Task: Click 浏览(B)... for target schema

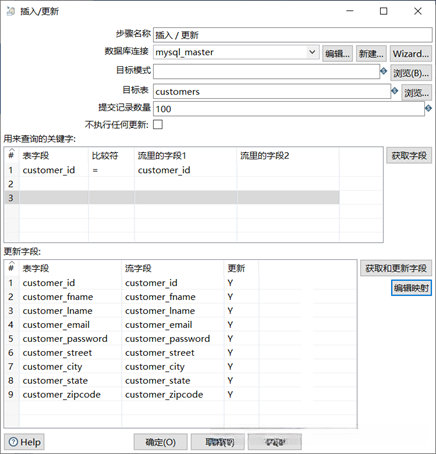Action: pos(411,73)
